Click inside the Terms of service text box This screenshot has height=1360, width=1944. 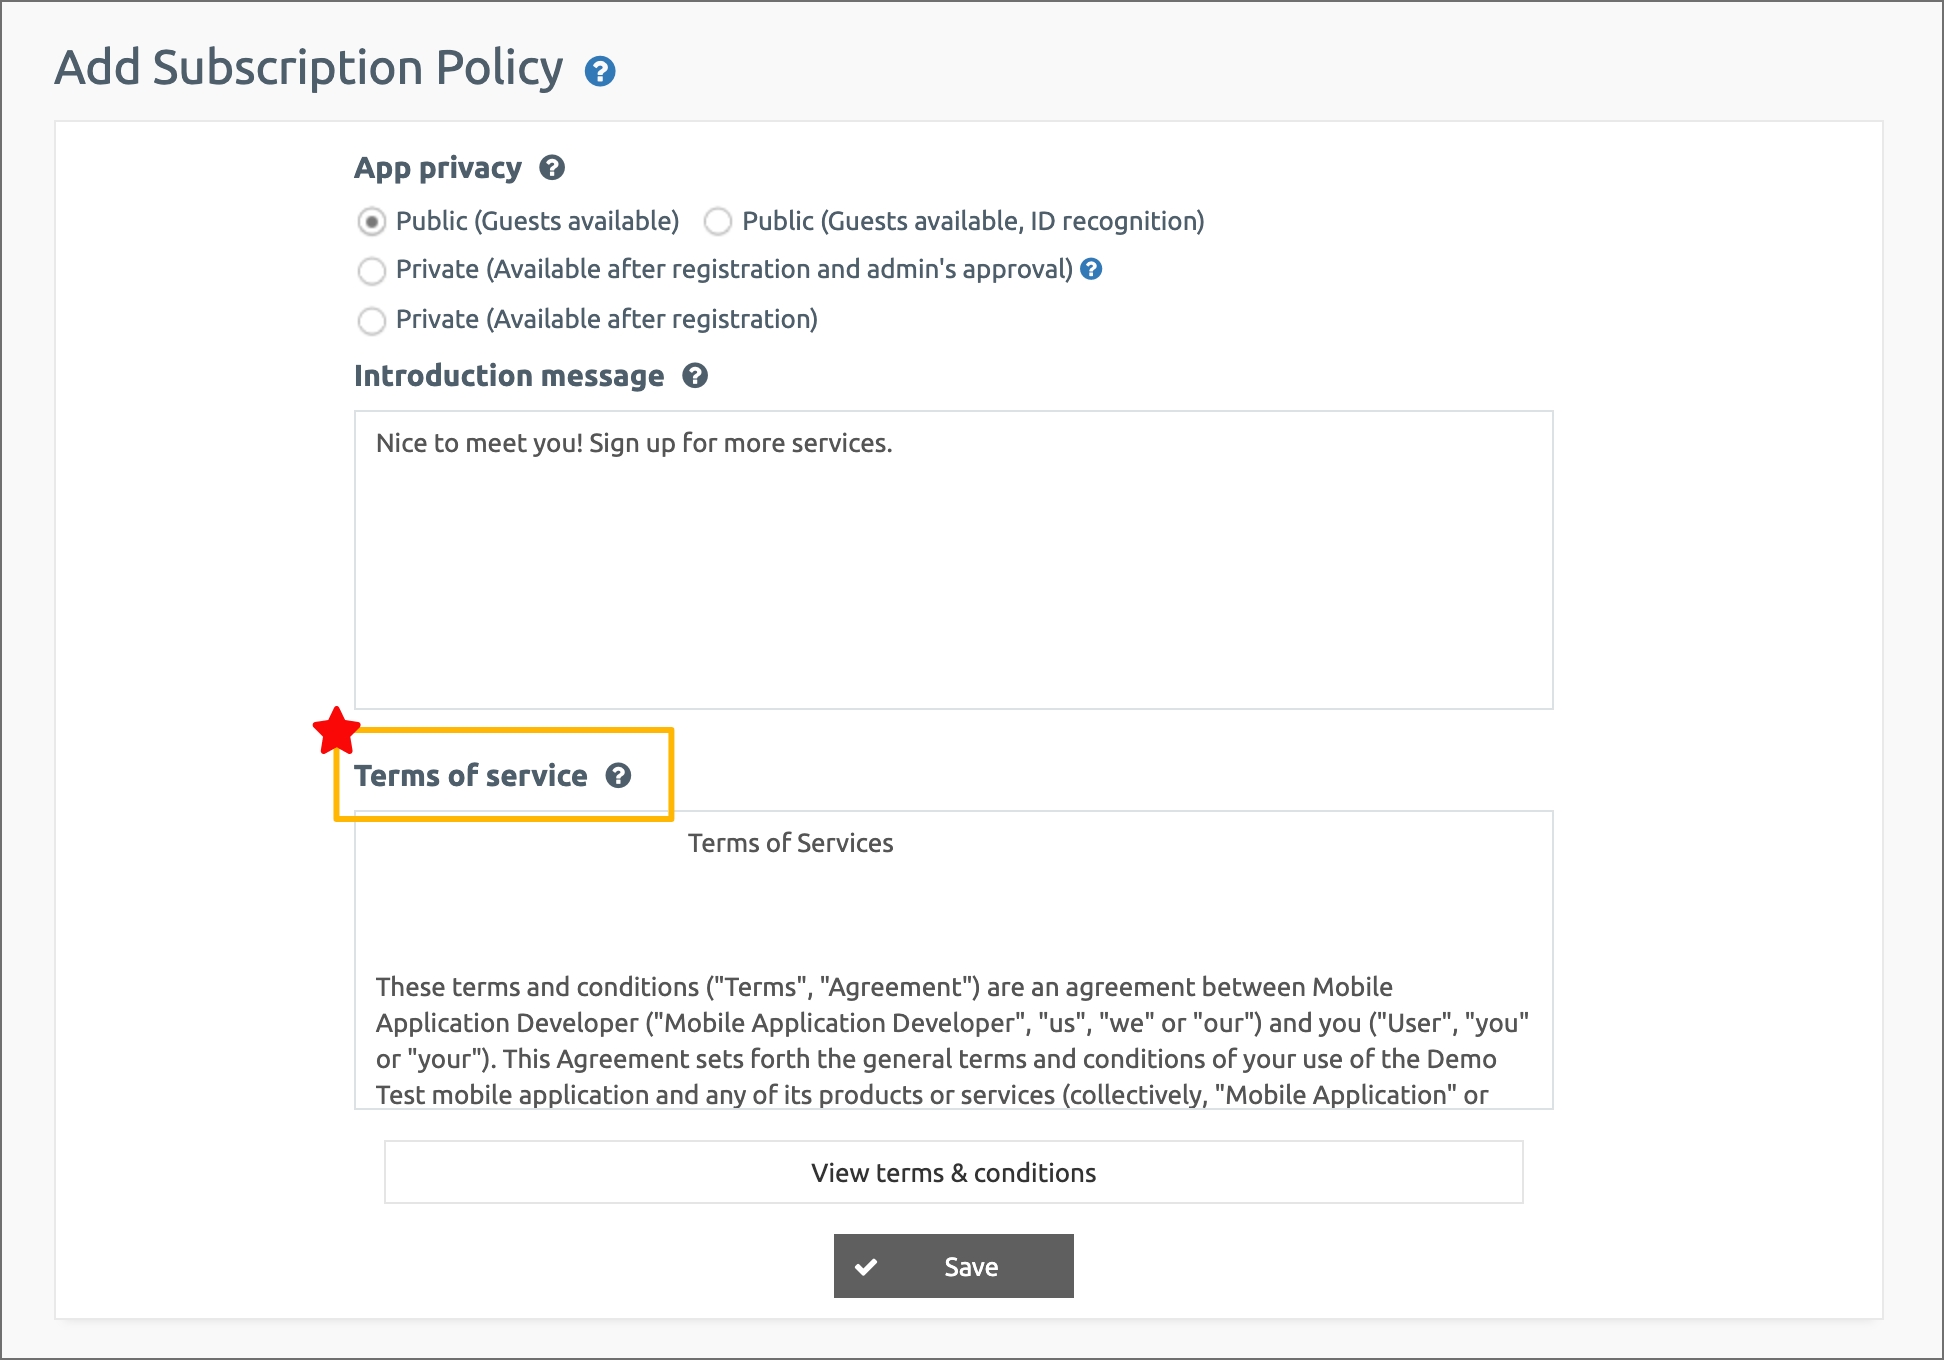[x=954, y=960]
